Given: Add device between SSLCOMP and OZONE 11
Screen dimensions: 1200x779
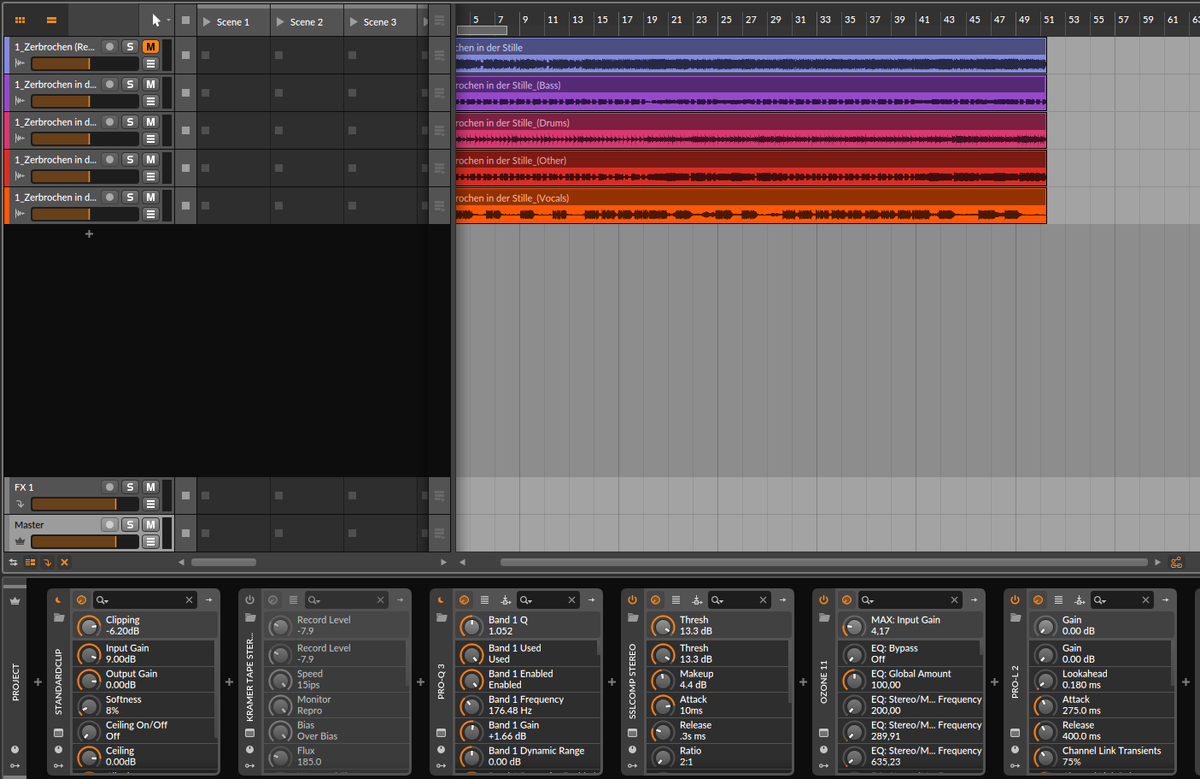Looking at the screenshot, I should click(802, 682).
